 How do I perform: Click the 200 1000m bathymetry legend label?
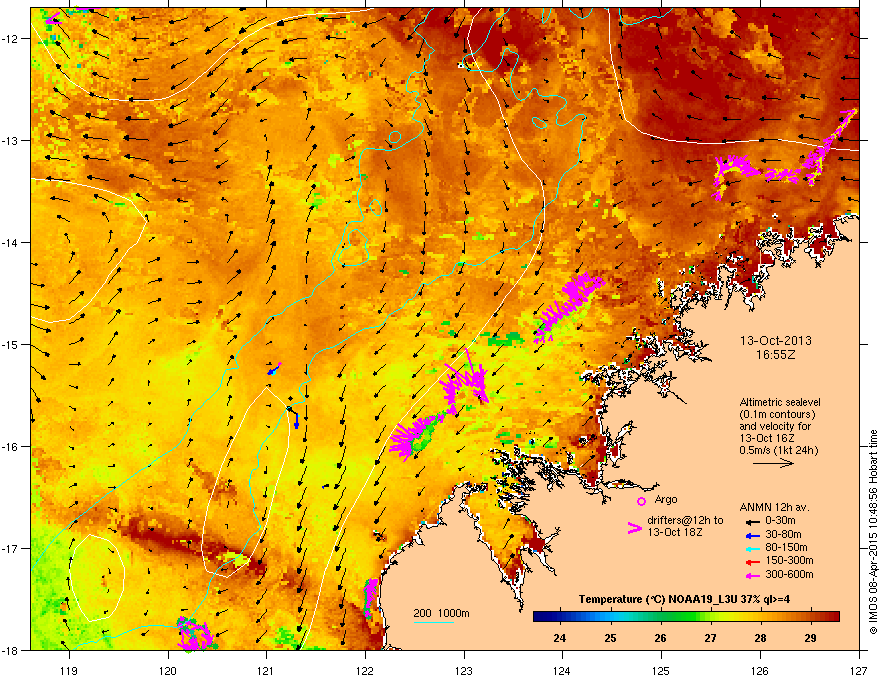(441, 613)
